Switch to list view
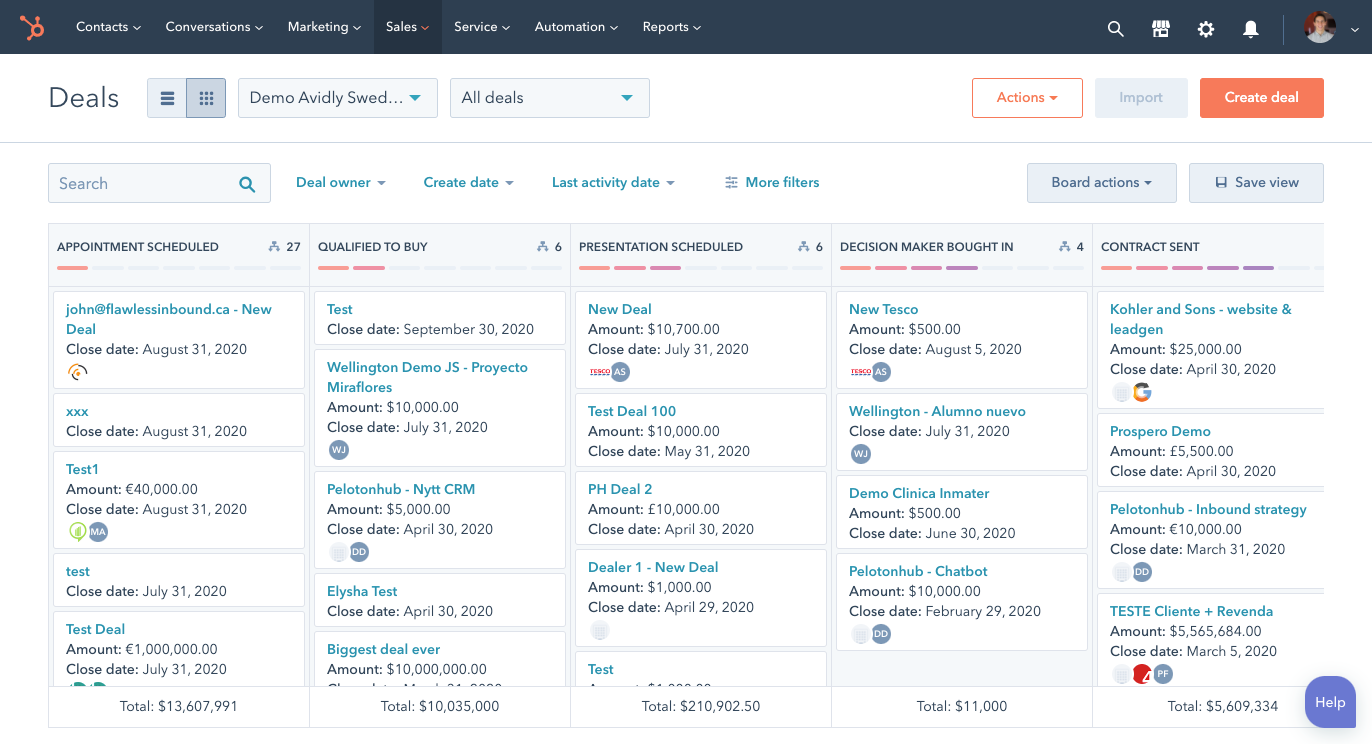1372x744 pixels. 167,98
